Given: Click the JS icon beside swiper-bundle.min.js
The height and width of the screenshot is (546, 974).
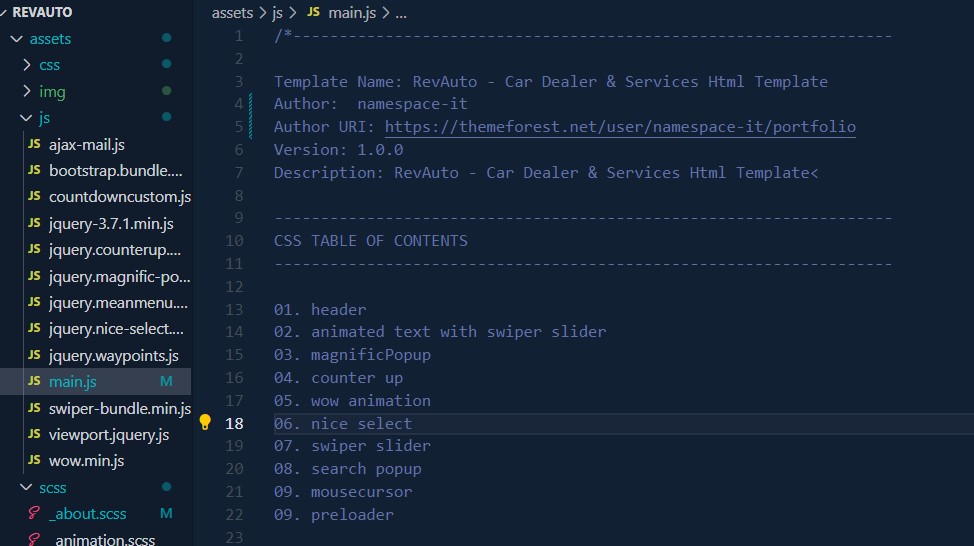Looking at the screenshot, I should 33,408.
